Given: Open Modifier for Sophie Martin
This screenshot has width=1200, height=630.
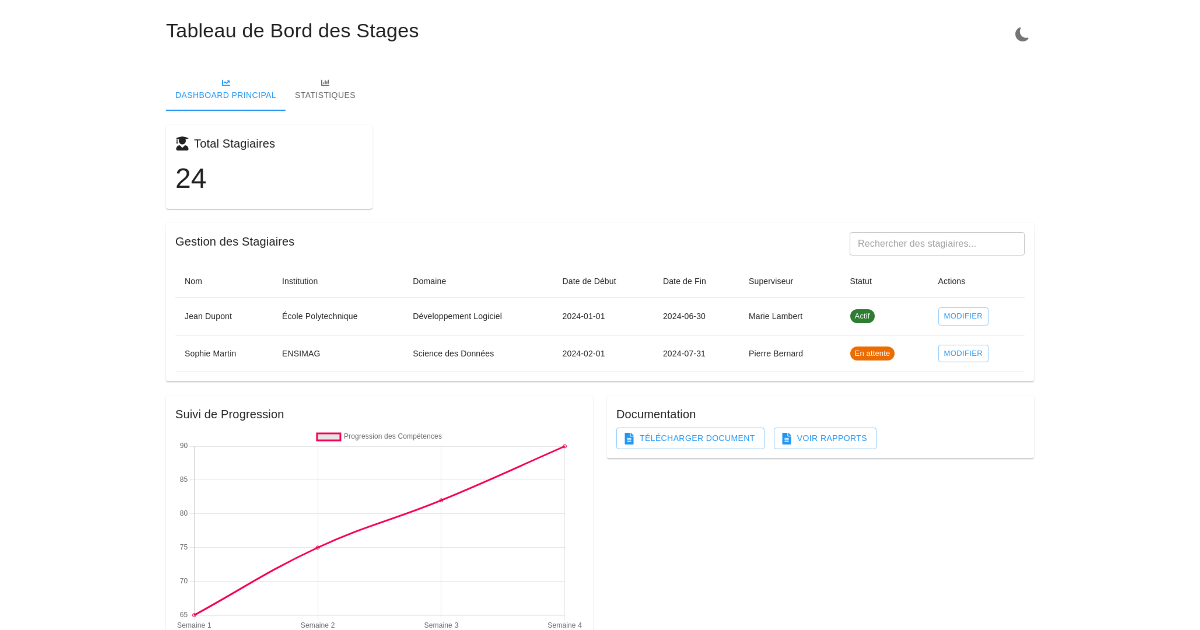Looking at the screenshot, I should coord(962,353).
